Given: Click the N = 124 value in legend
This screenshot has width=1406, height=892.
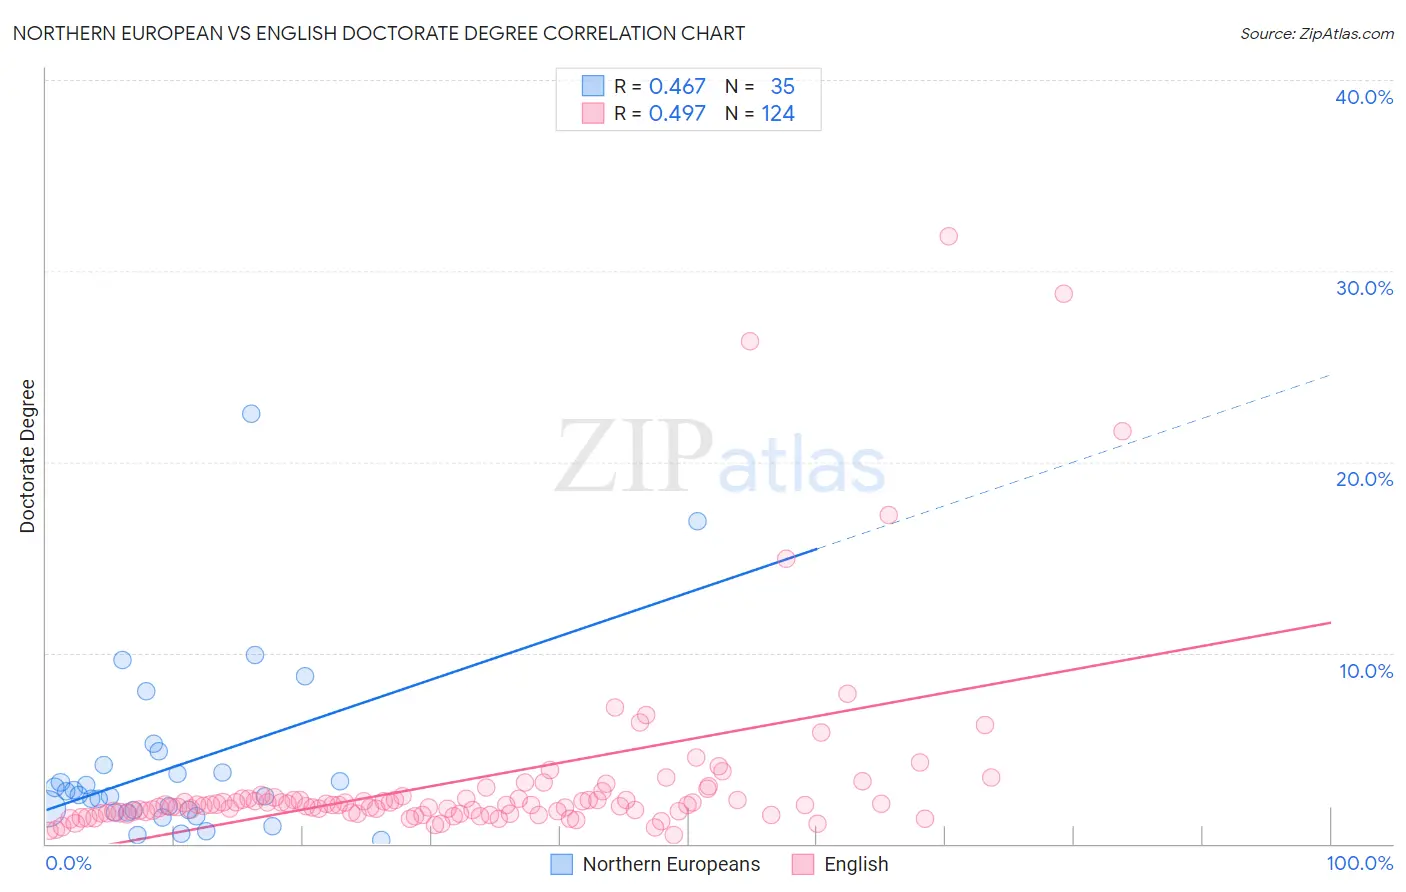Looking at the screenshot, I should (x=760, y=113).
